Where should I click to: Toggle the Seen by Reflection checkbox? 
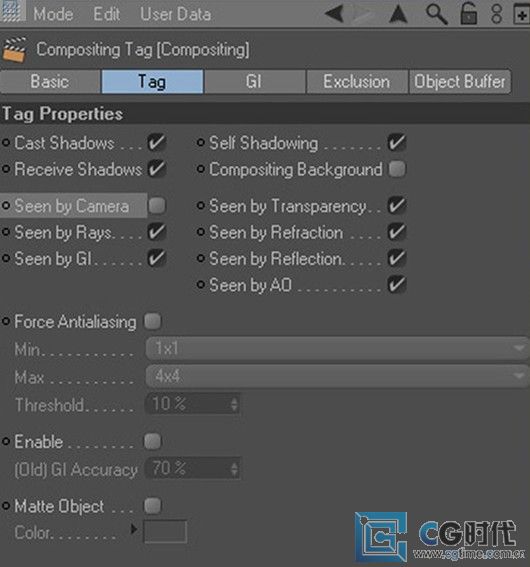point(397,258)
